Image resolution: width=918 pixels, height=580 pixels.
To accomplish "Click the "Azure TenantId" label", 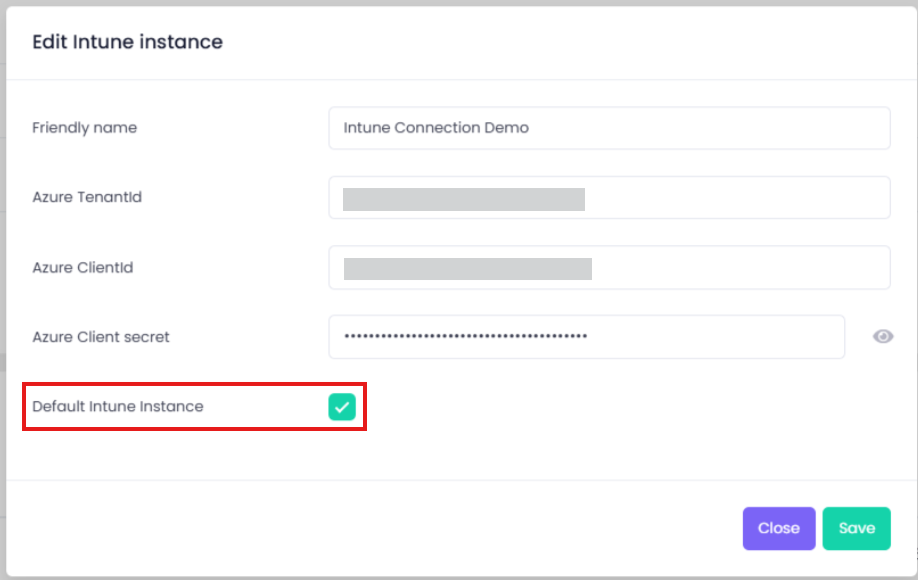I will (87, 198).
